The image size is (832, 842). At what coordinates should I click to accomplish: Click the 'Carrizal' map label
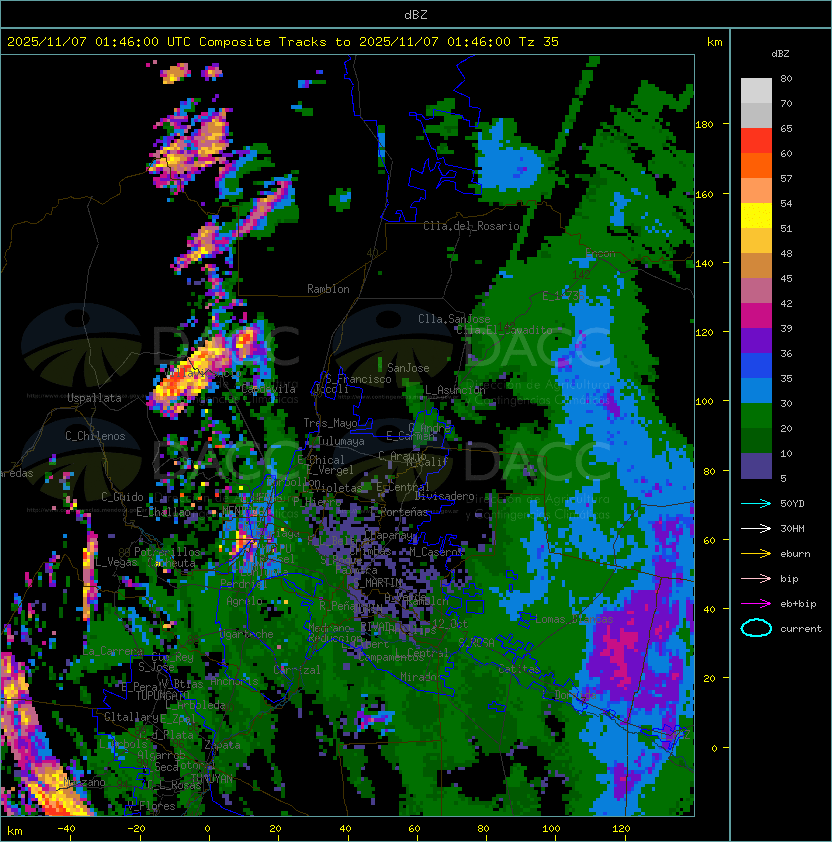[x=297, y=670]
